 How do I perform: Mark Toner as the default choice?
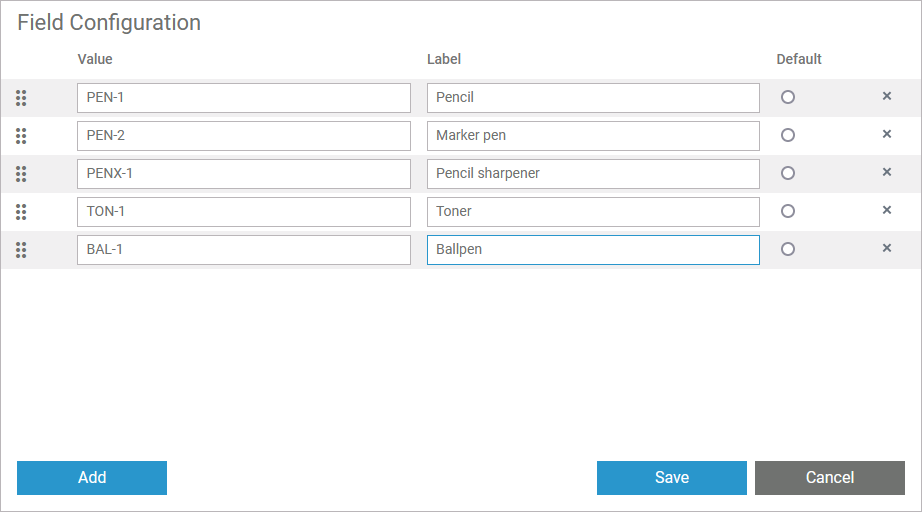788,212
